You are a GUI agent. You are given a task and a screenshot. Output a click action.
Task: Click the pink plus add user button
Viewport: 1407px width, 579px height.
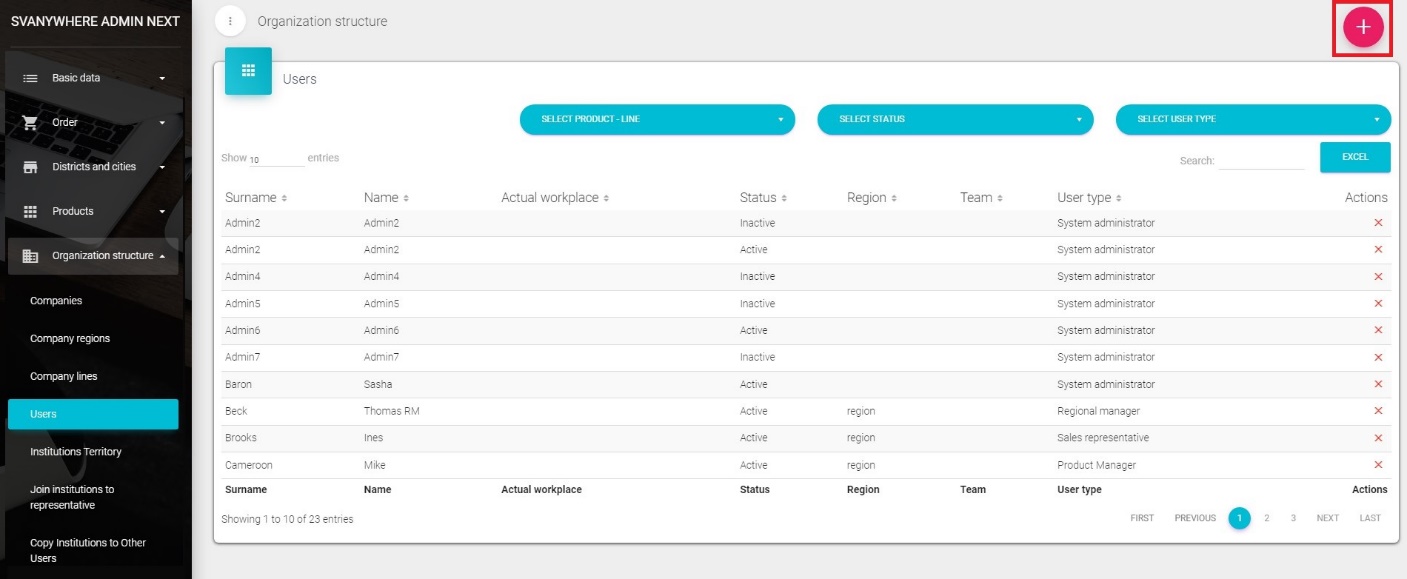coord(1362,28)
